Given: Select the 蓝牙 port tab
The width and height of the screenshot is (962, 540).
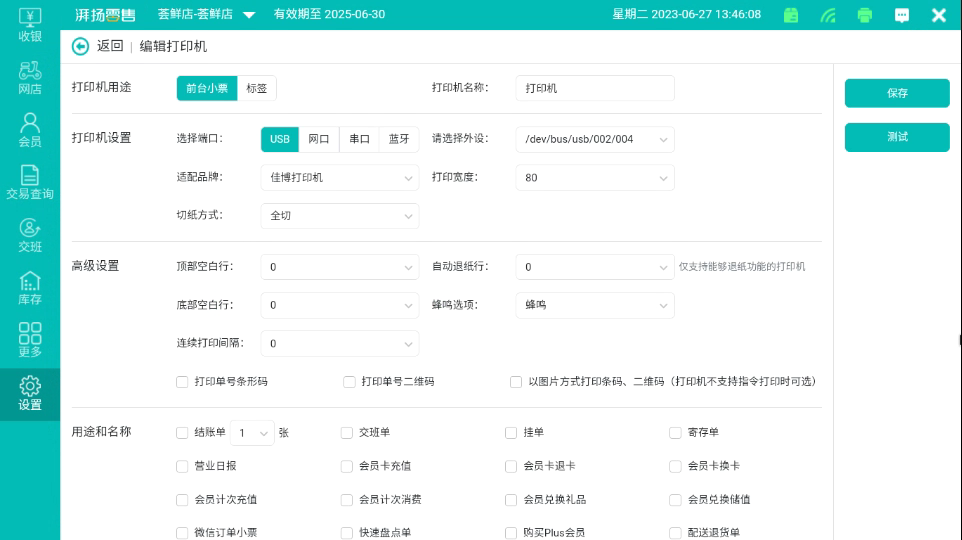Looking at the screenshot, I should click(399, 139).
